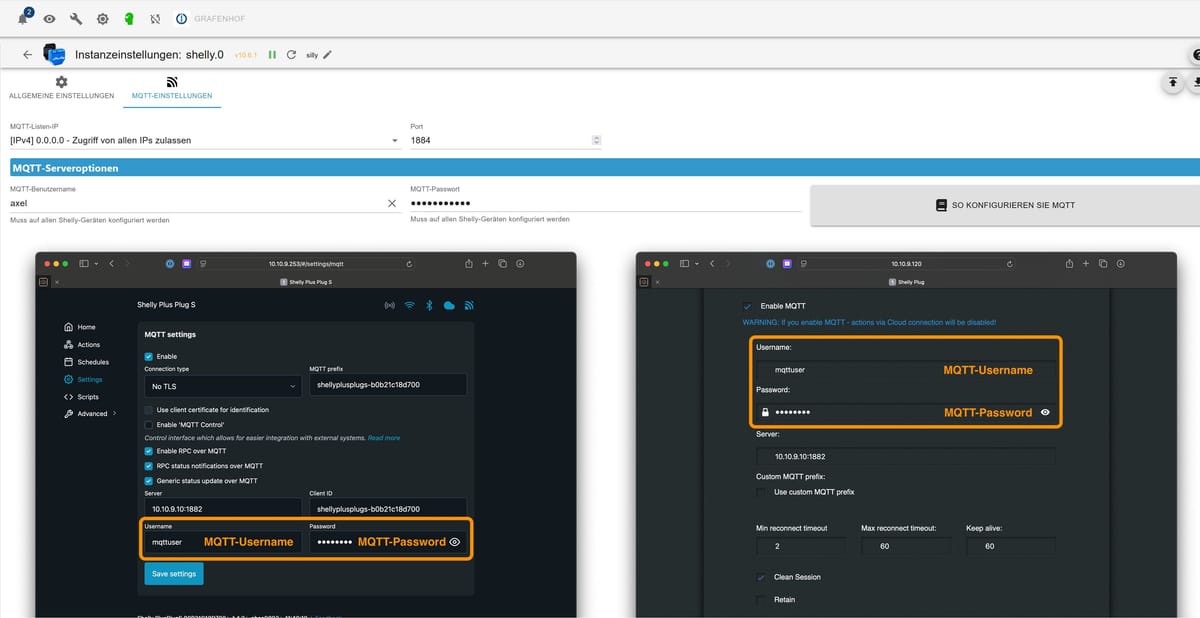Toggle Generic status update over MQTT

[149, 481]
